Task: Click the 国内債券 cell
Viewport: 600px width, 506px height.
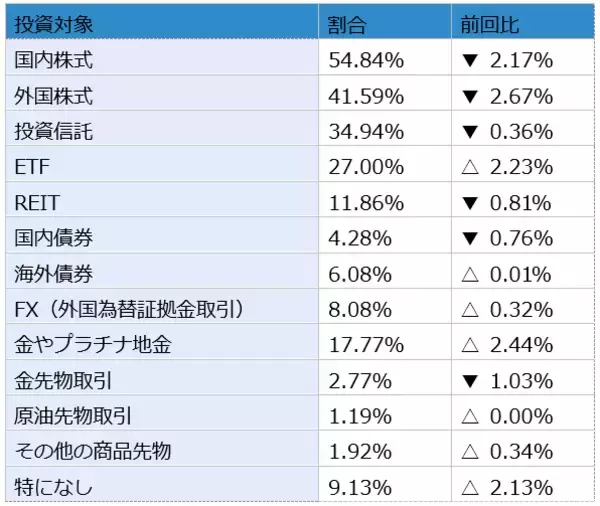Action: pos(55,238)
